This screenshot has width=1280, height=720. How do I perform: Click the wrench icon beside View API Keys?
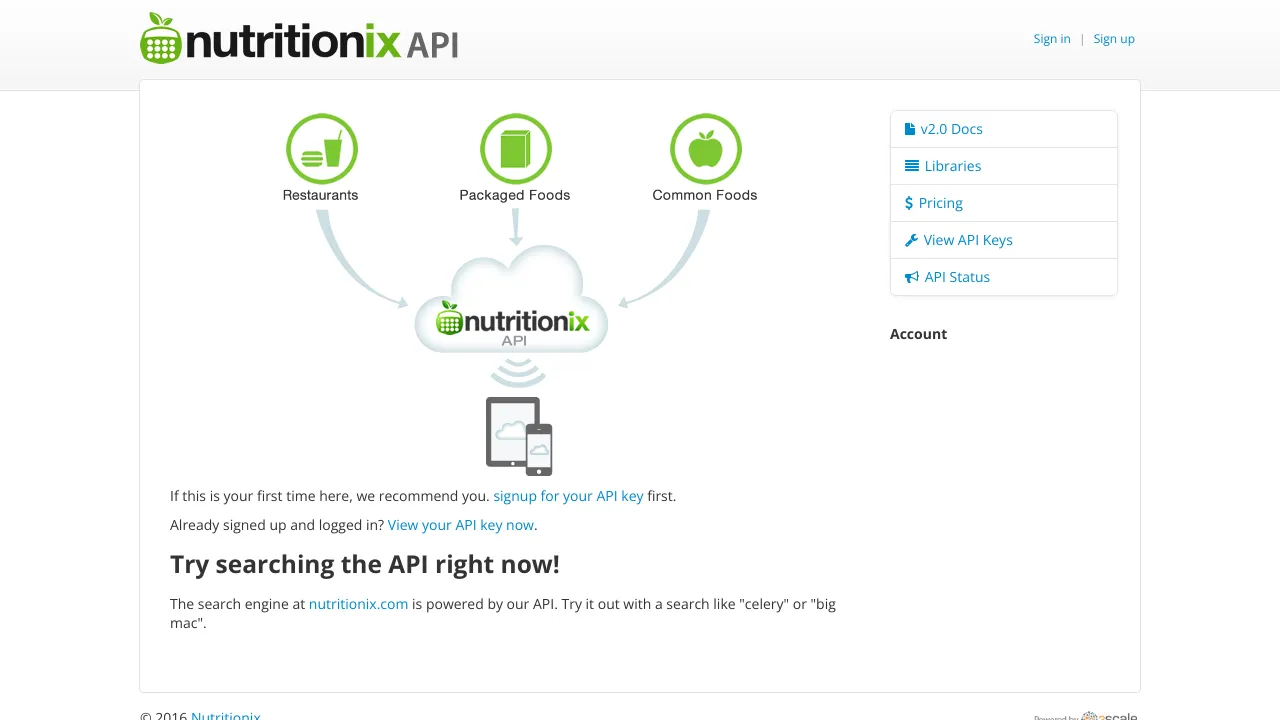(x=911, y=240)
